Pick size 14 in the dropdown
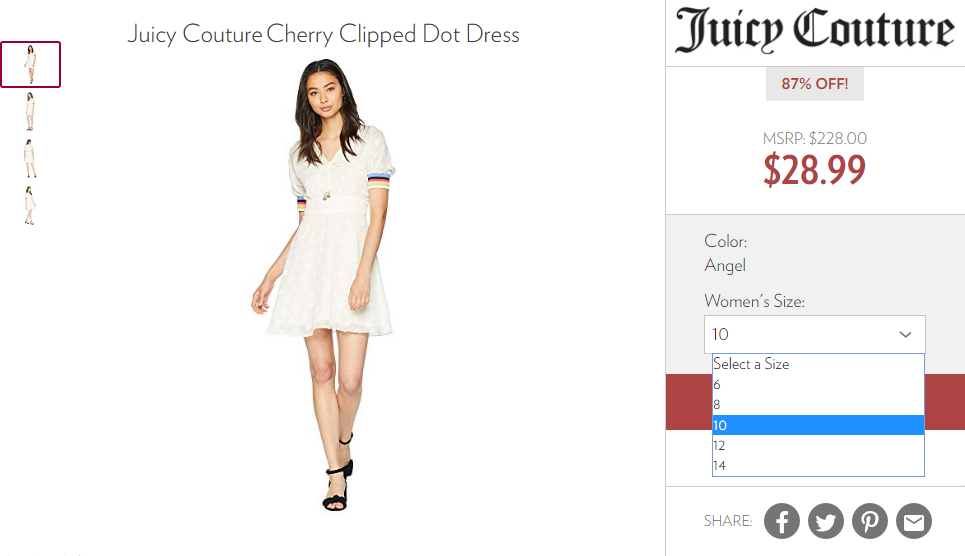This screenshot has width=965, height=556. 818,465
